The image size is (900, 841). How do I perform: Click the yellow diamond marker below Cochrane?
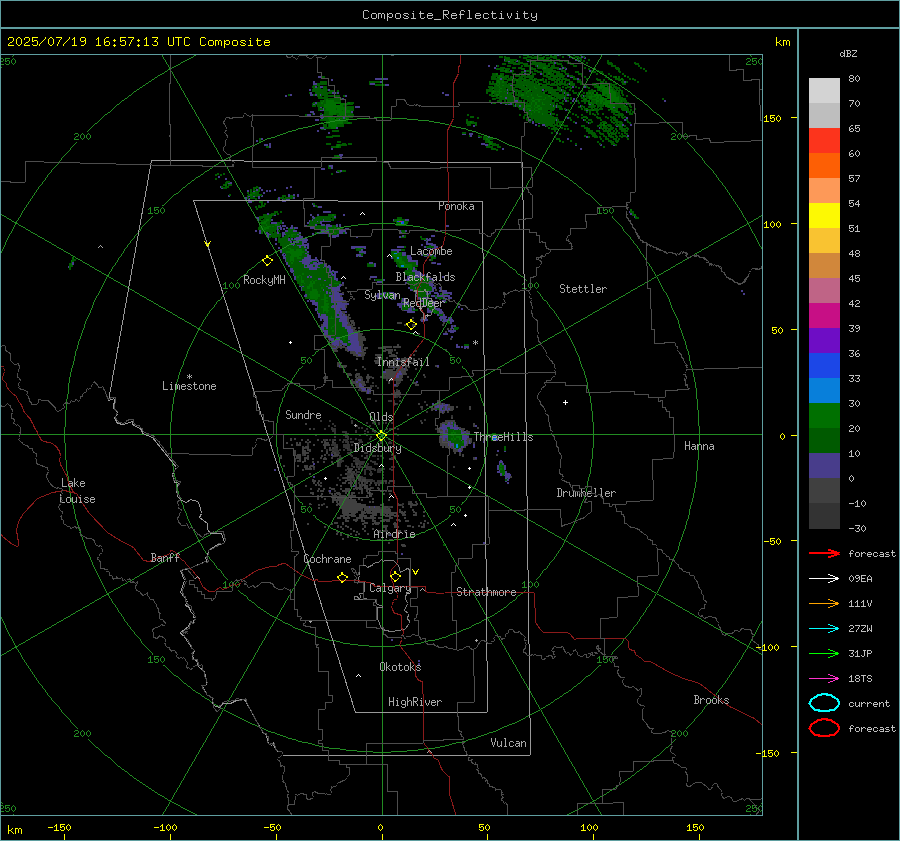(342, 577)
